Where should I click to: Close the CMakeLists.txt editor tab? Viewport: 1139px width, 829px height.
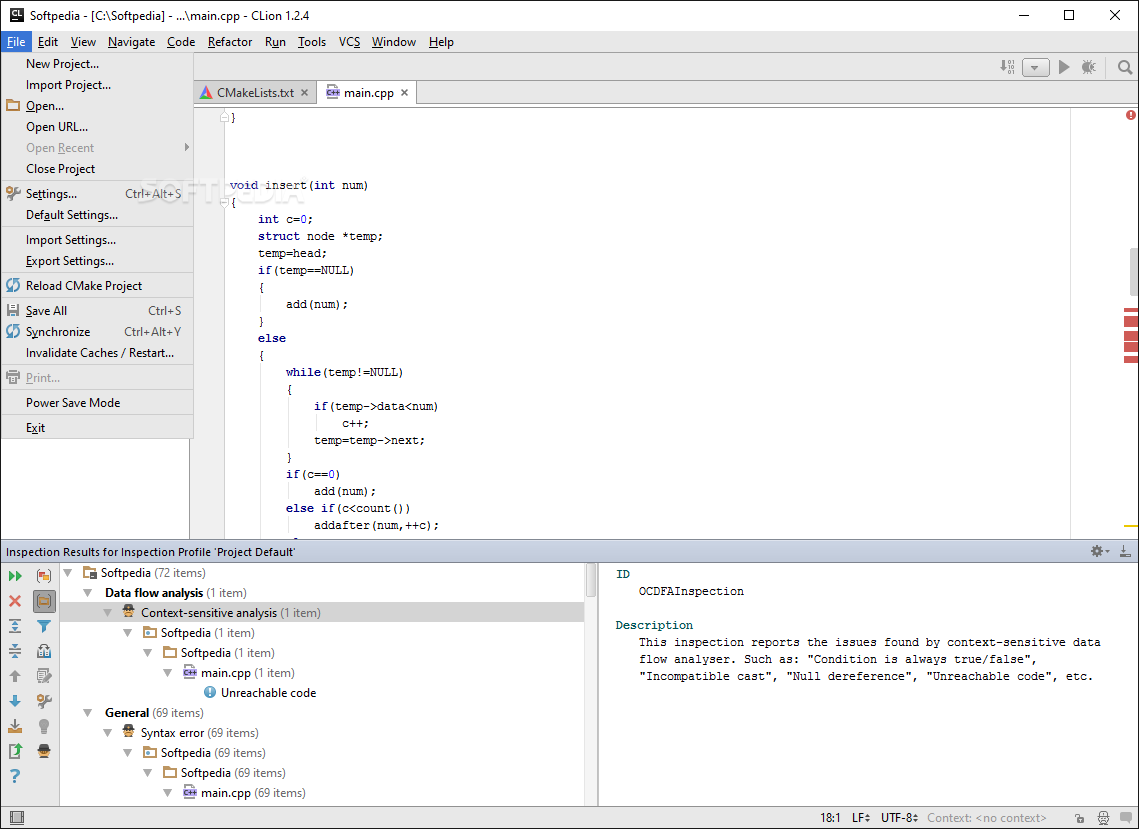[x=304, y=93]
